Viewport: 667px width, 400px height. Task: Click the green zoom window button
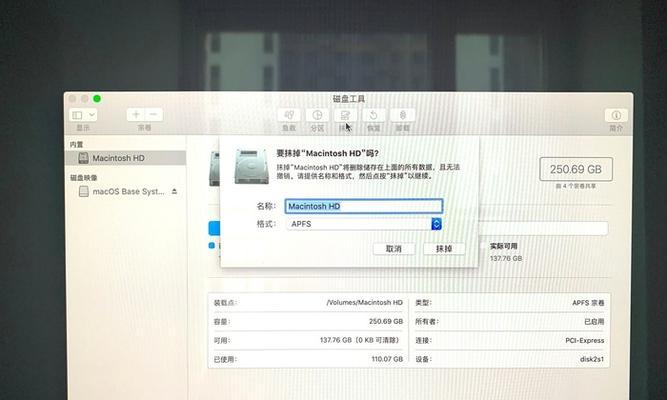tap(97, 99)
